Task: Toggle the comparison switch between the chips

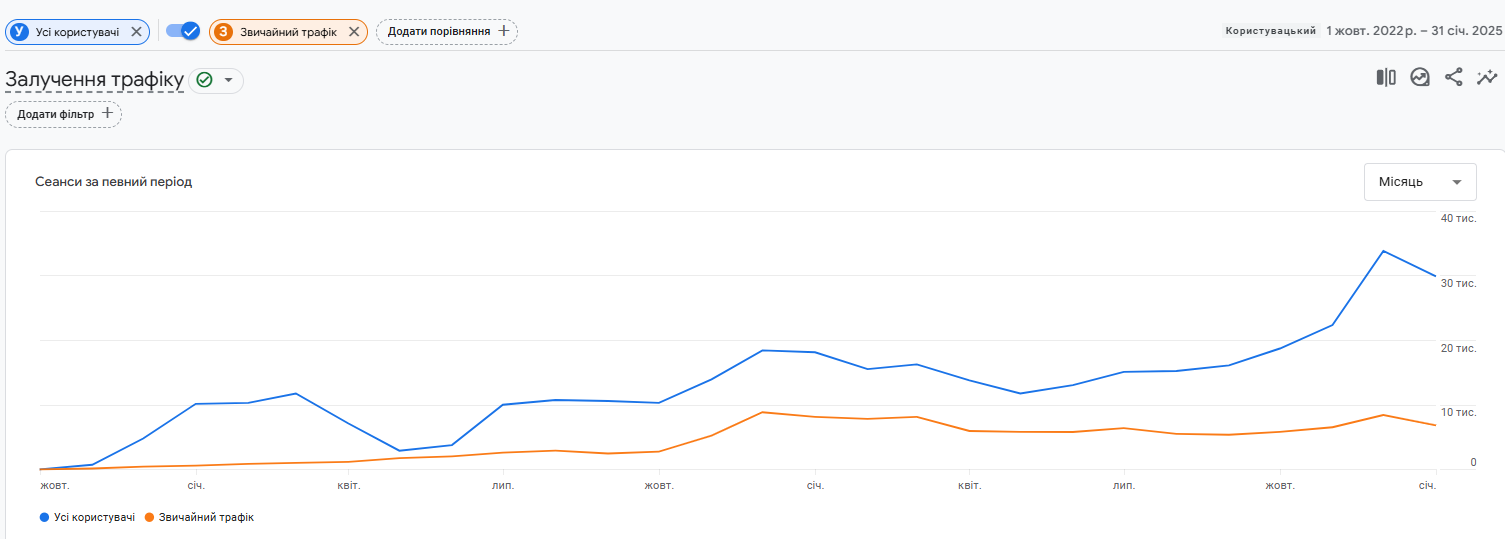Action: click(x=183, y=31)
